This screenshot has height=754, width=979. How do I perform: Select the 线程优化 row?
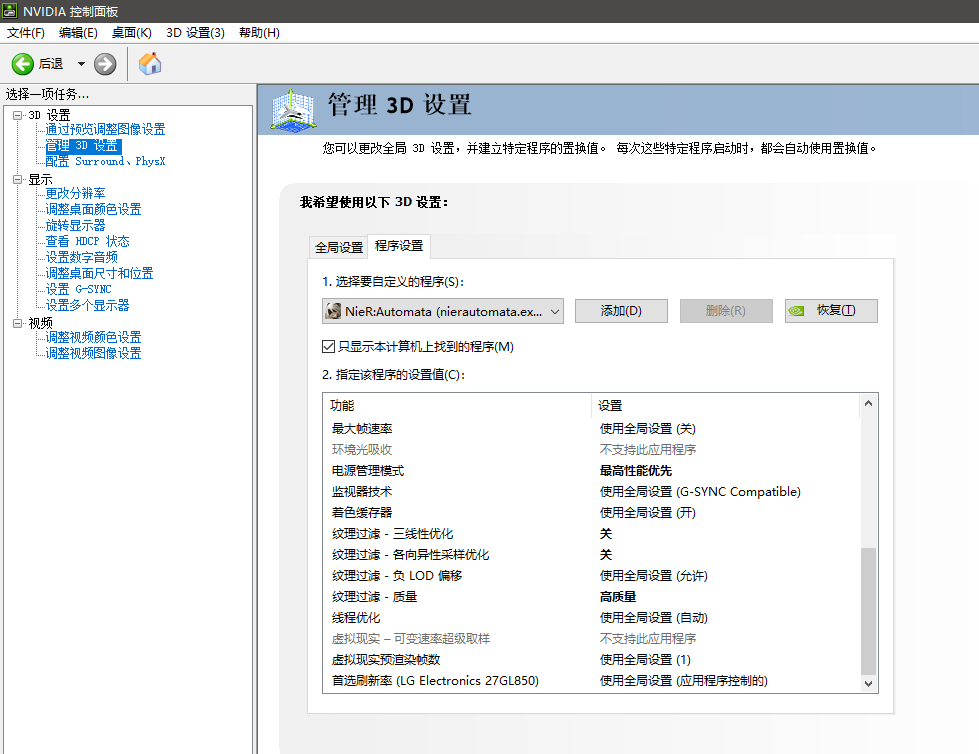tap(591, 617)
